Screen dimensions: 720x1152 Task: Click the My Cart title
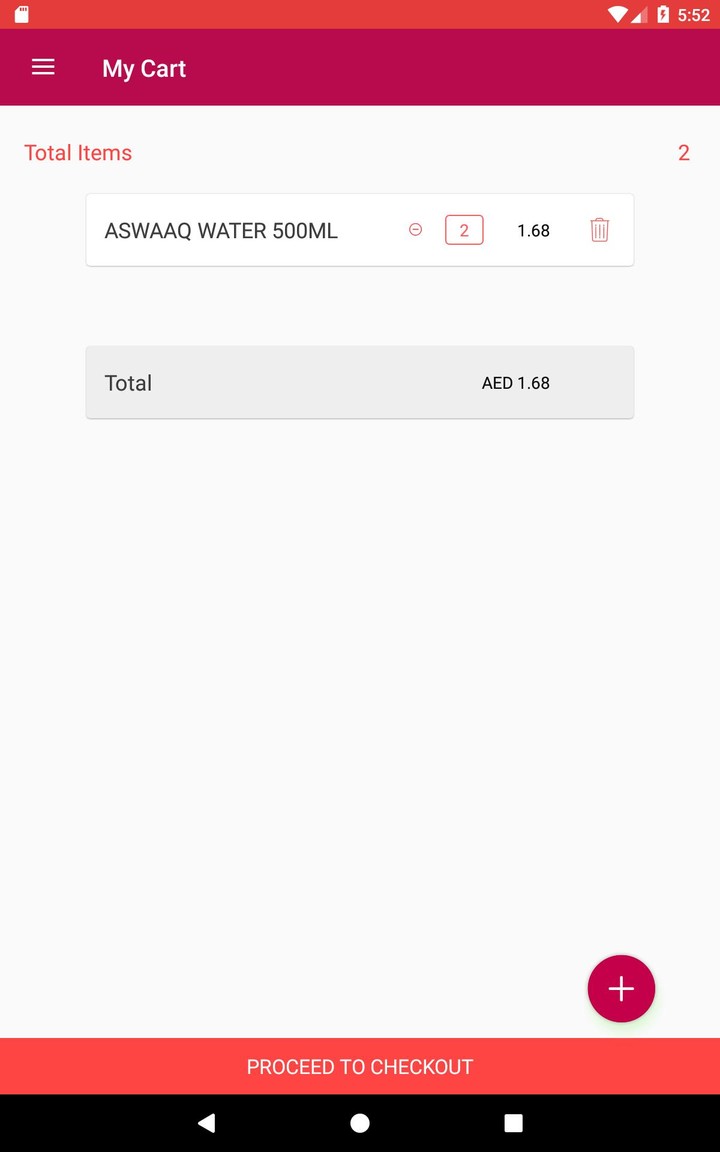click(x=144, y=68)
